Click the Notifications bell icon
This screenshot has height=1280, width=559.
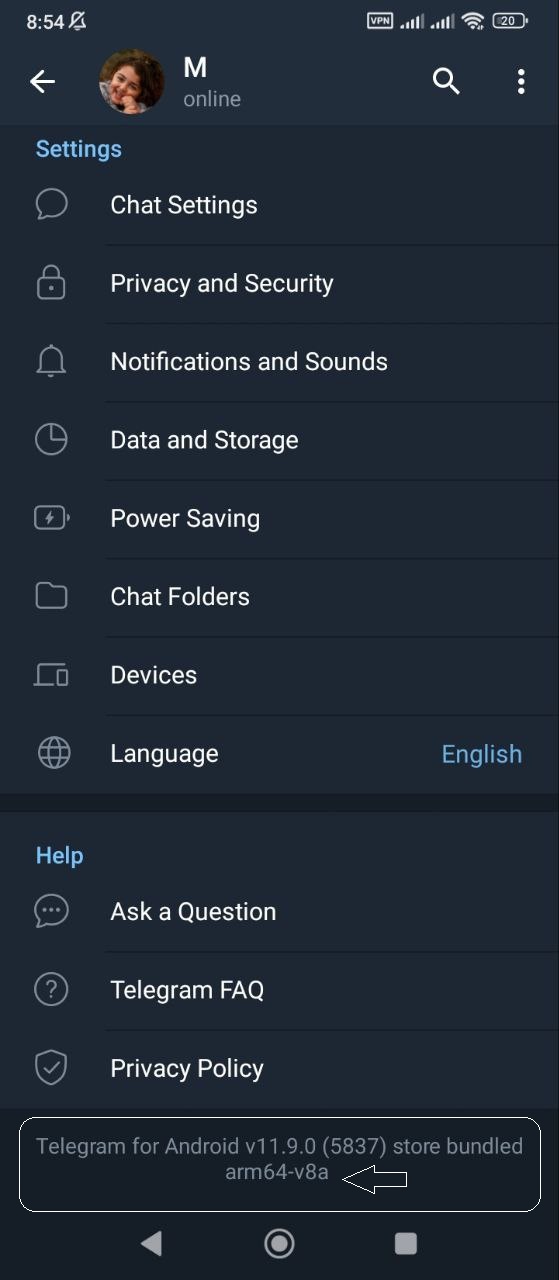click(51, 362)
